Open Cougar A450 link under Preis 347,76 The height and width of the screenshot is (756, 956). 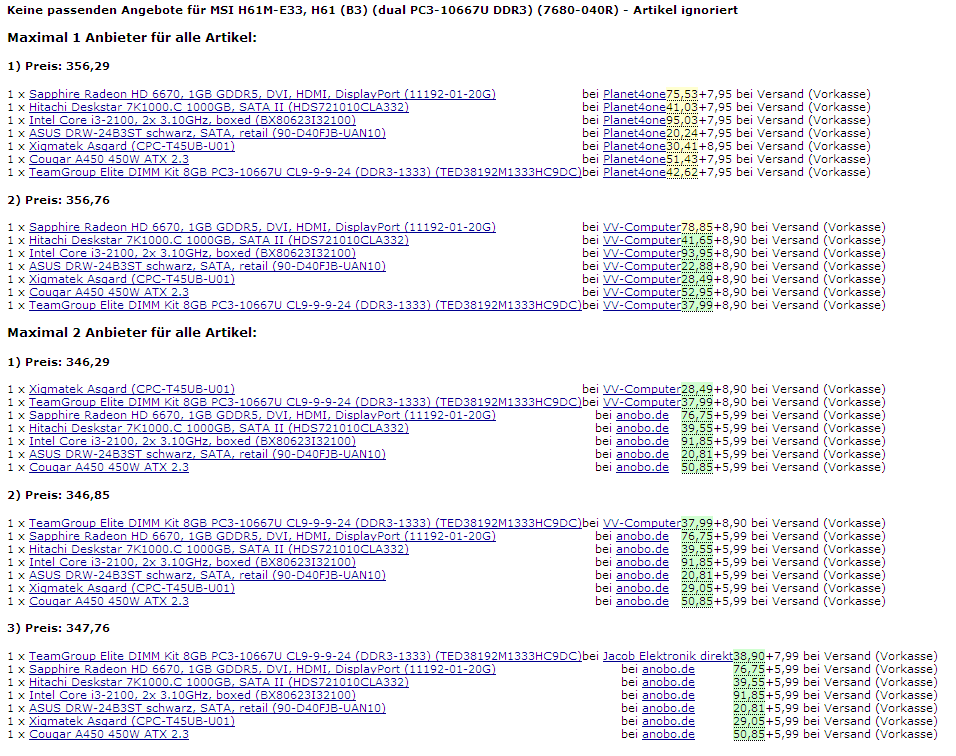point(109,734)
